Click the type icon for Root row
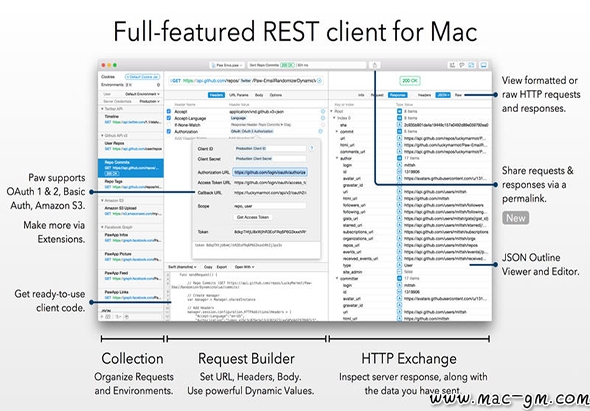Screen dimensions: 590x411 (399, 111)
